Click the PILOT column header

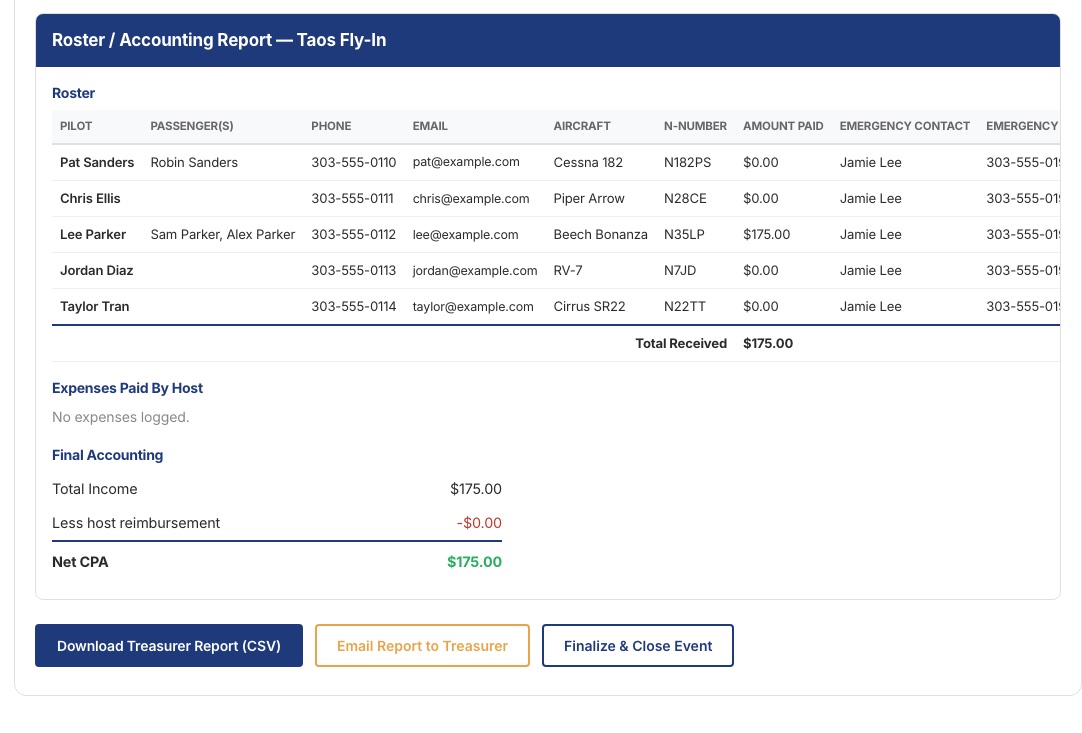pos(76,126)
